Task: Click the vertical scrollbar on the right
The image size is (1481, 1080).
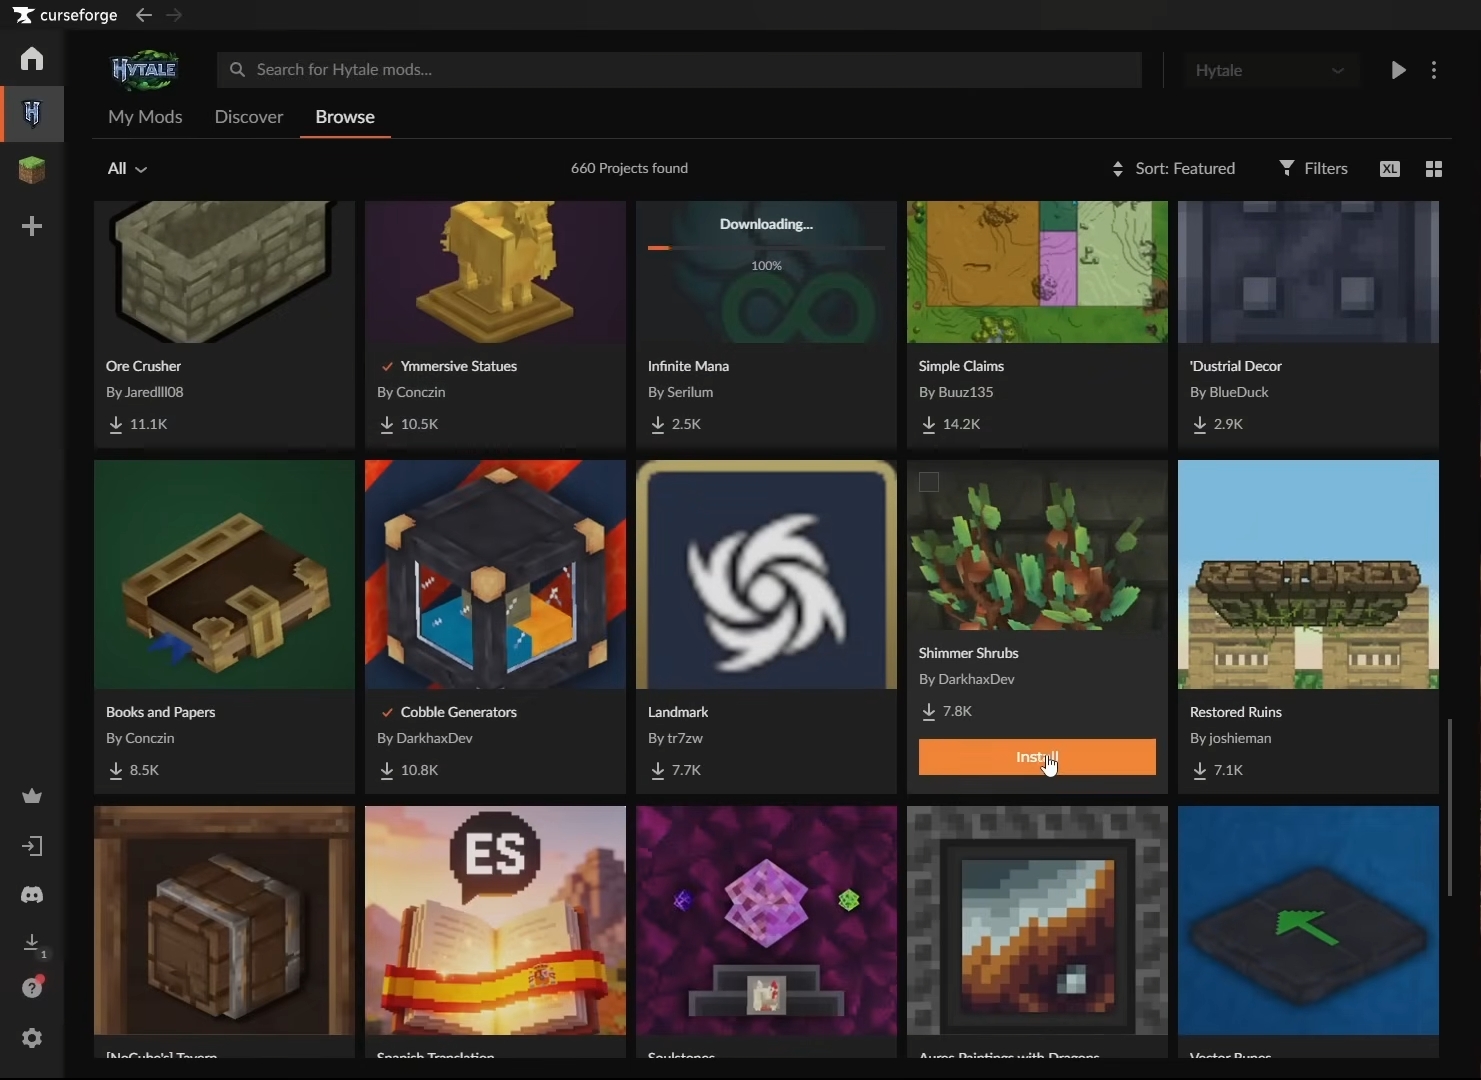Action: point(1449,807)
